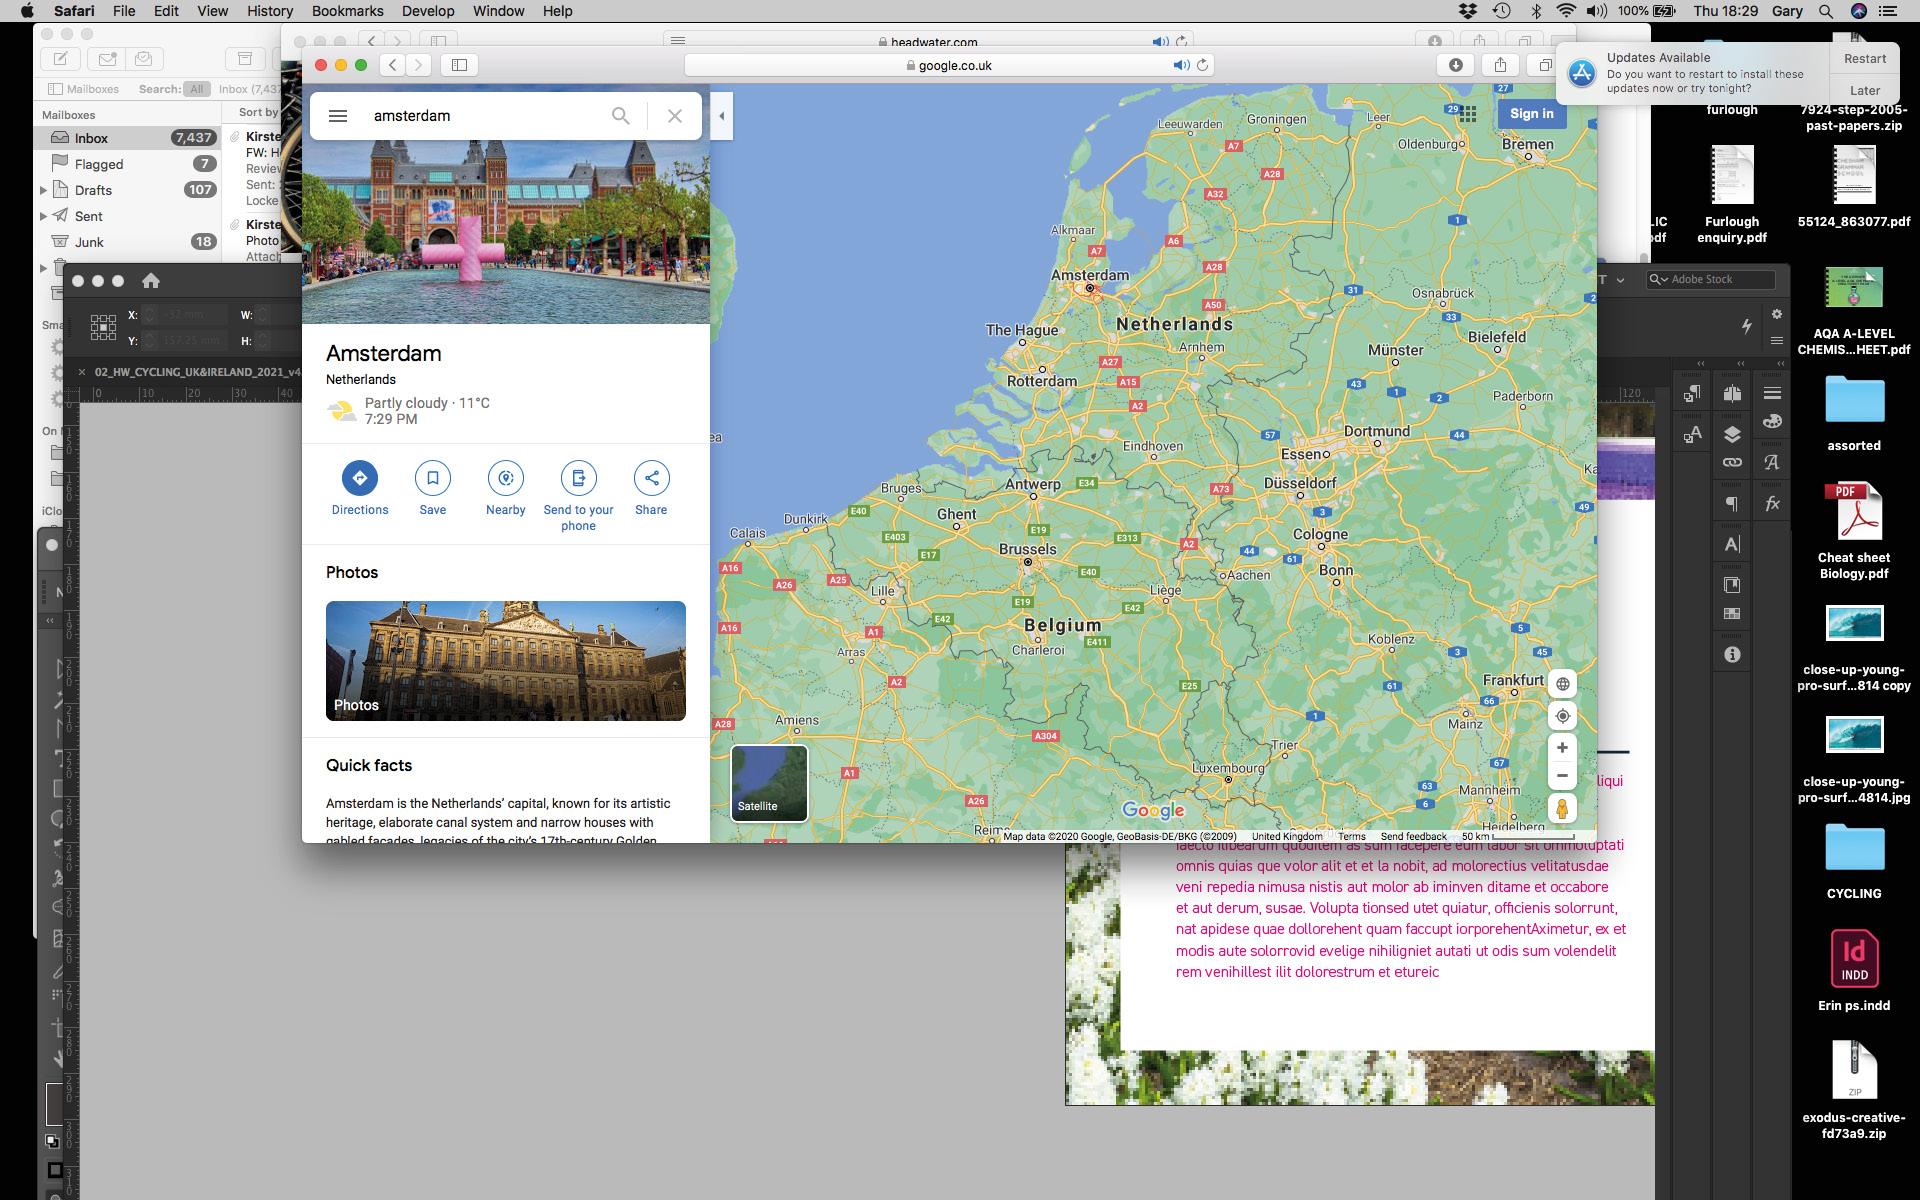Restart to install updates
The image size is (1920, 1200).
(1865, 58)
